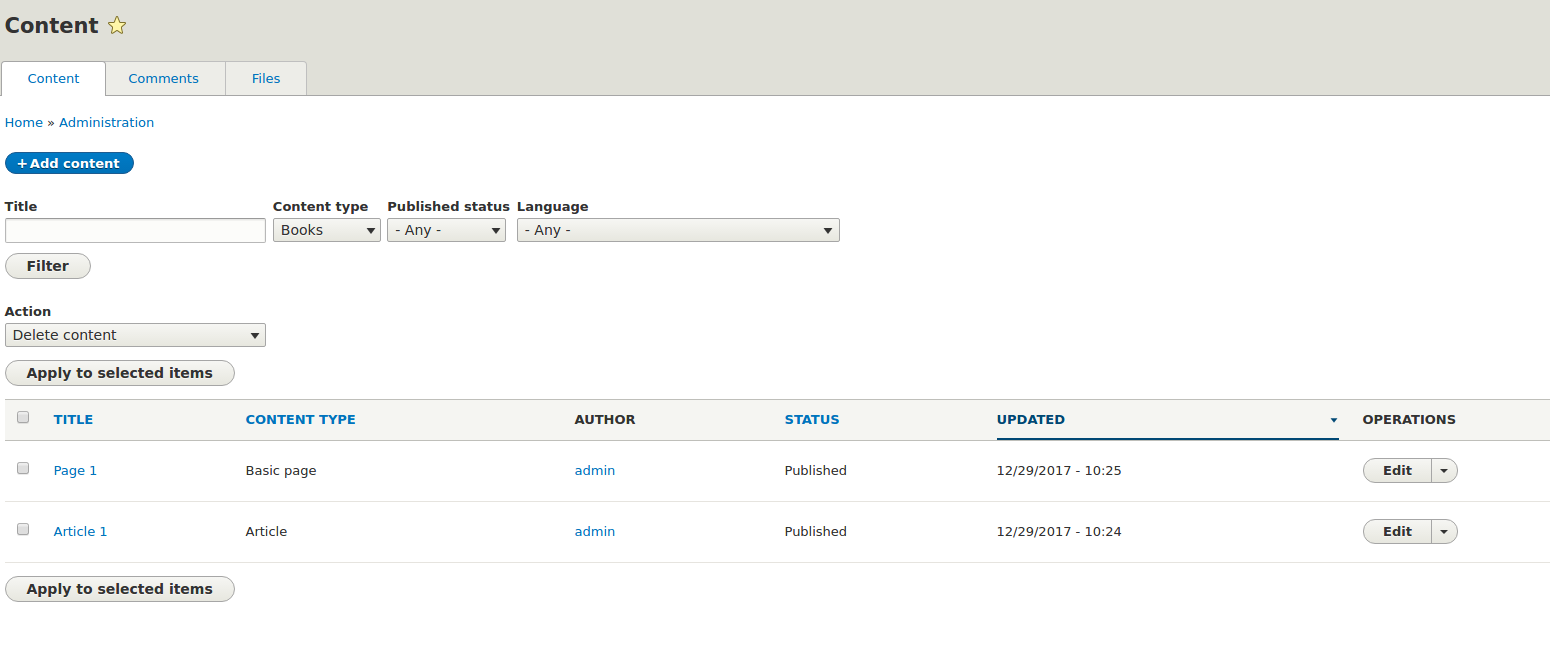Click the favorite star icon beside Content title
This screenshot has width=1550, height=651.
[x=117, y=26]
